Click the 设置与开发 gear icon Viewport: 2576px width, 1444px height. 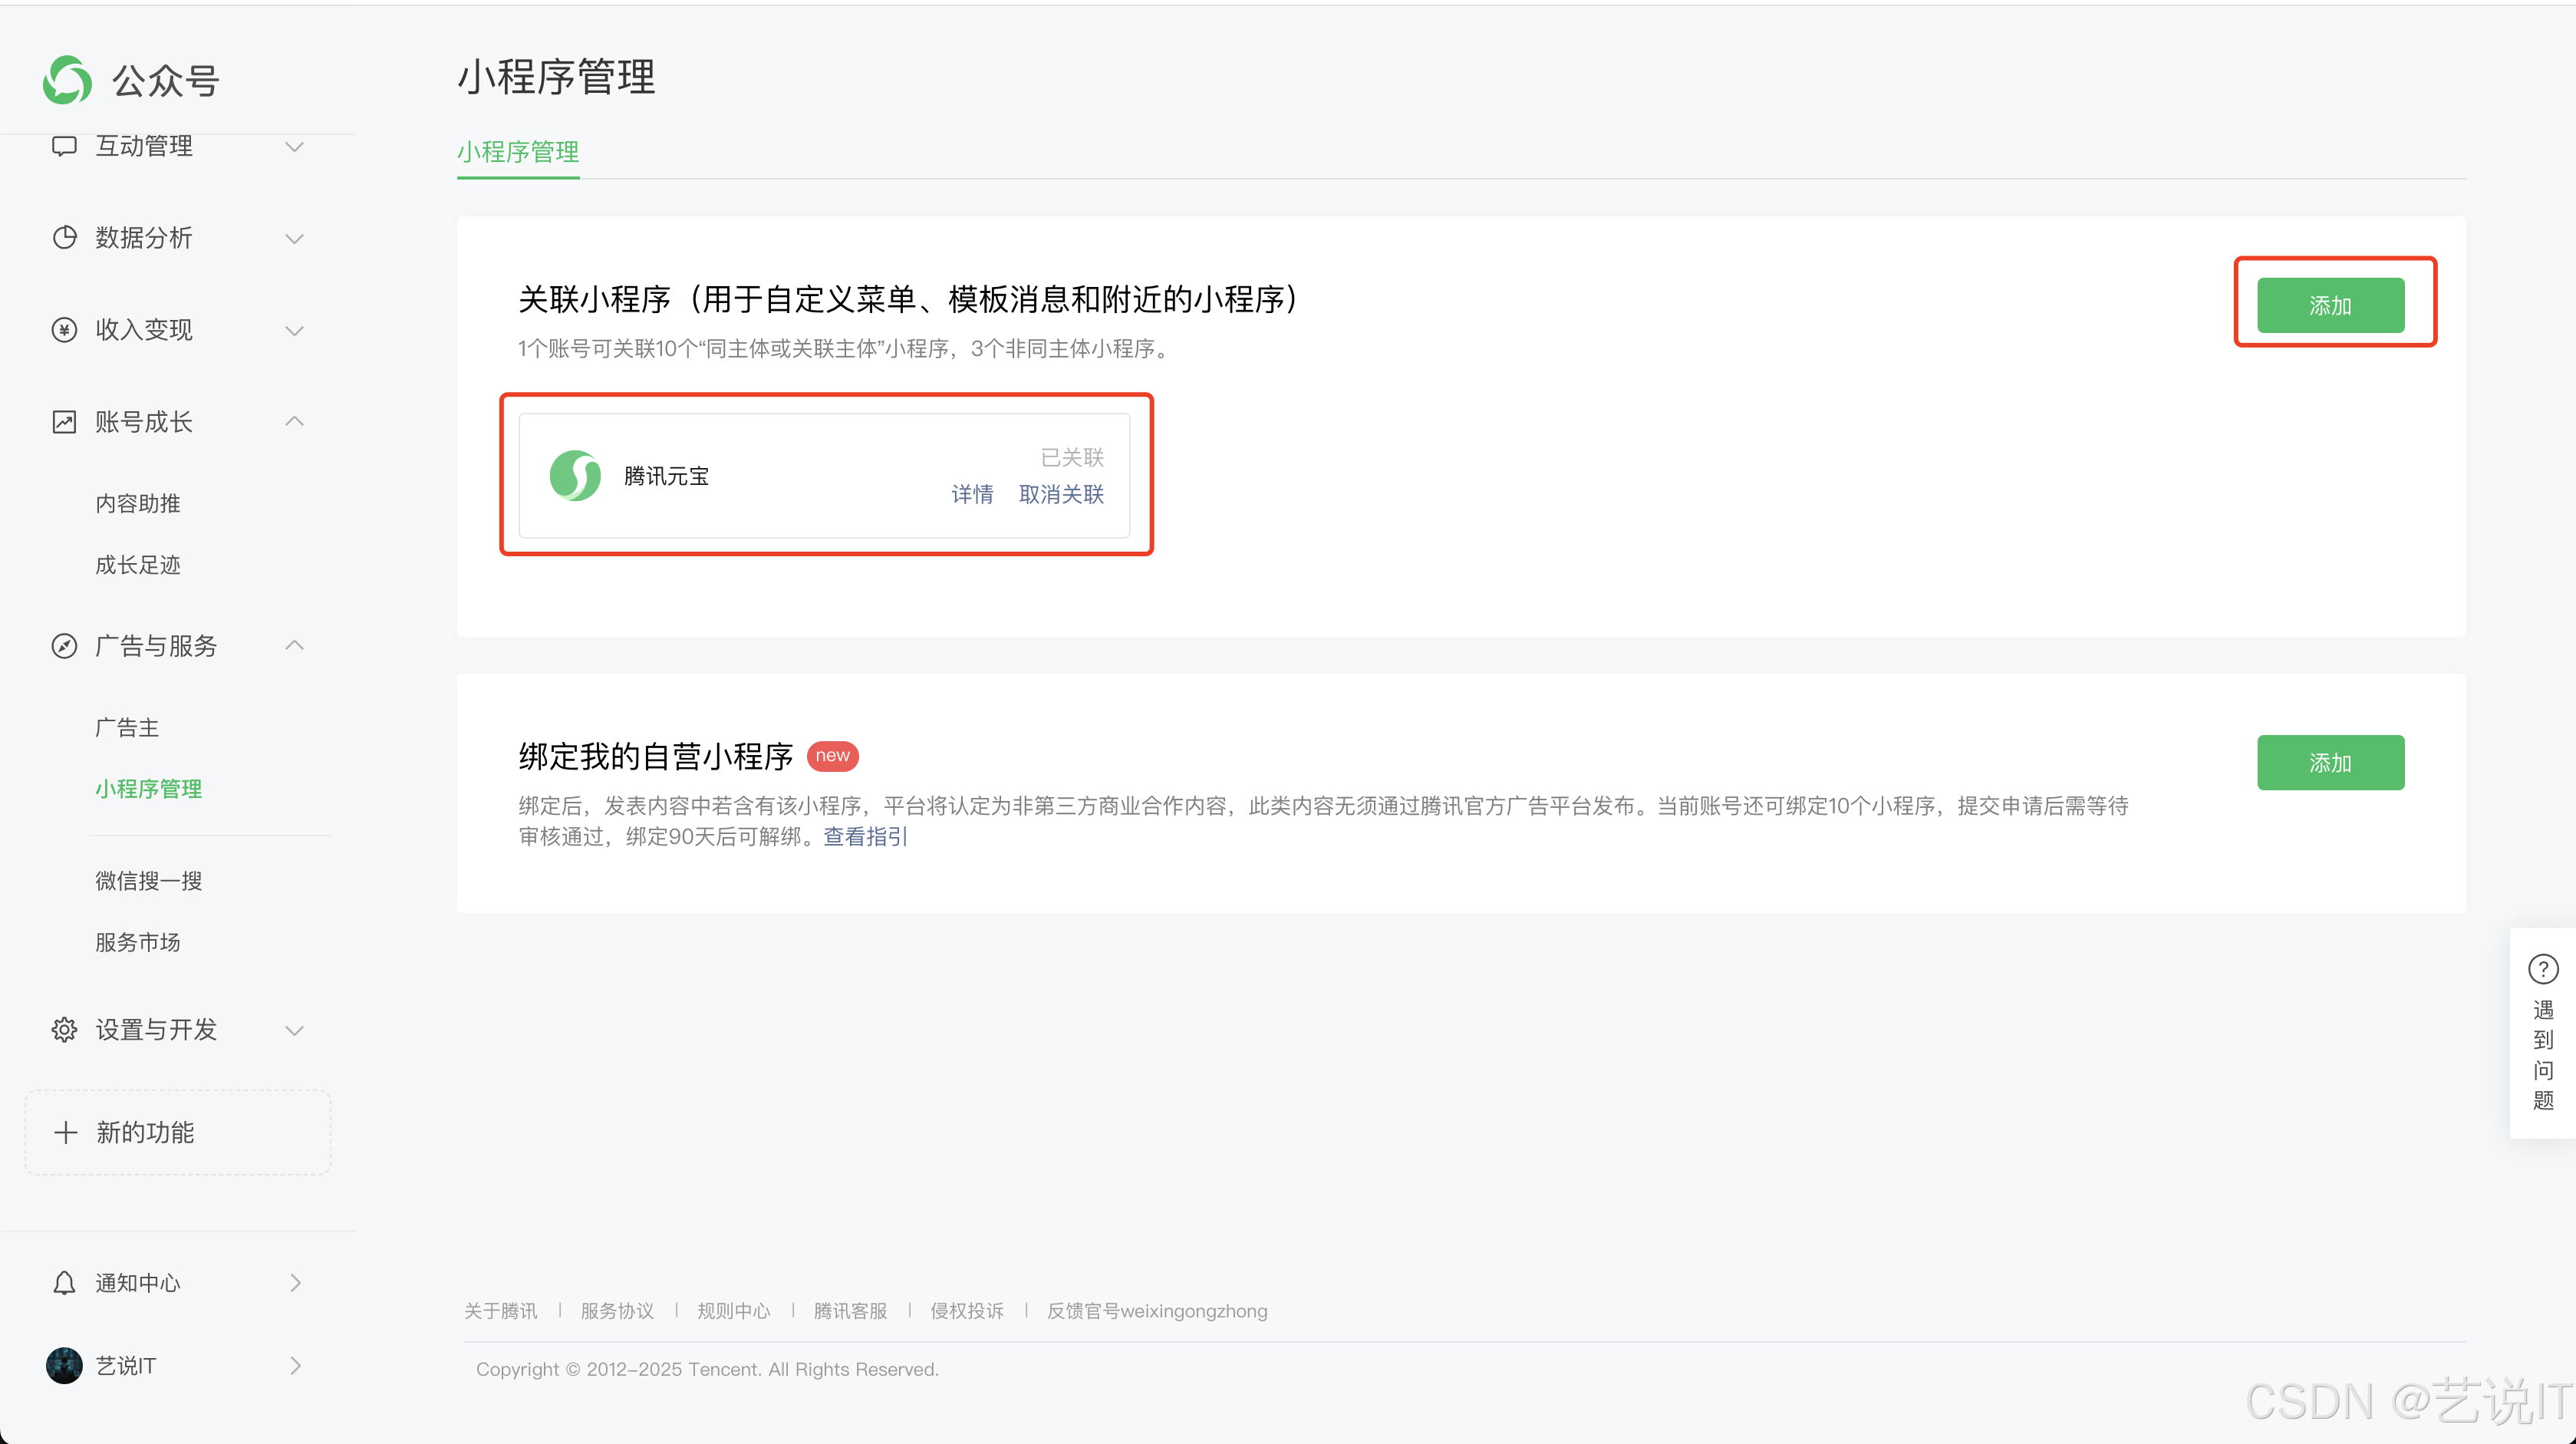tap(64, 1030)
